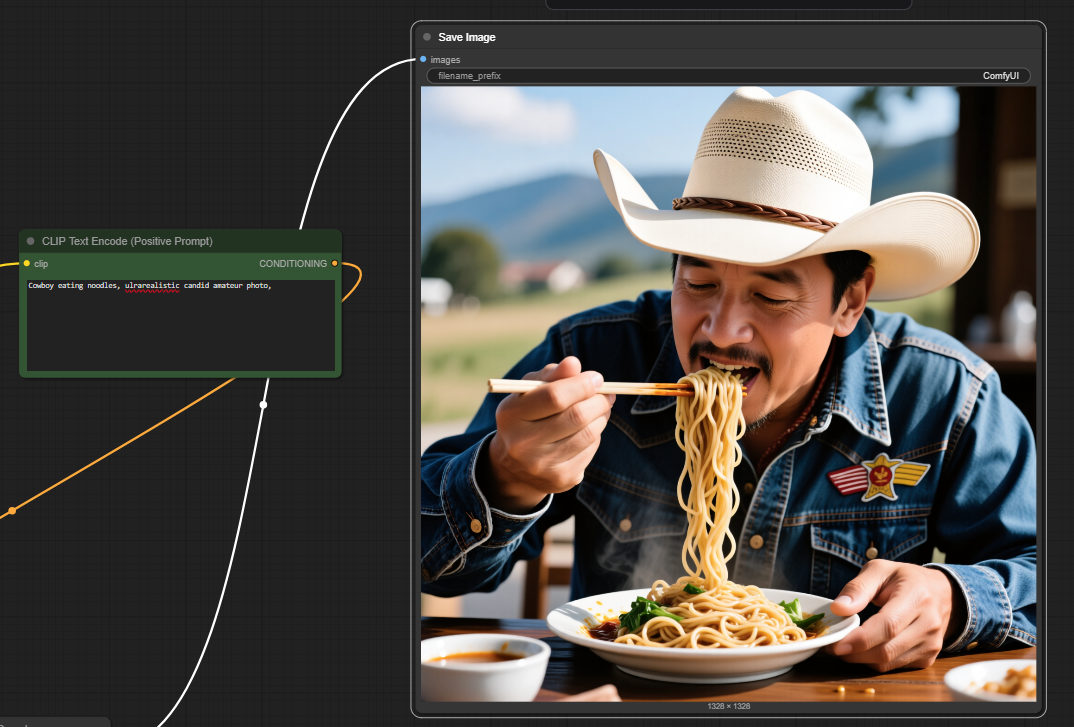Click the CONDITIONING output label
This screenshot has height=727, width=1074.
pos(292,264)
